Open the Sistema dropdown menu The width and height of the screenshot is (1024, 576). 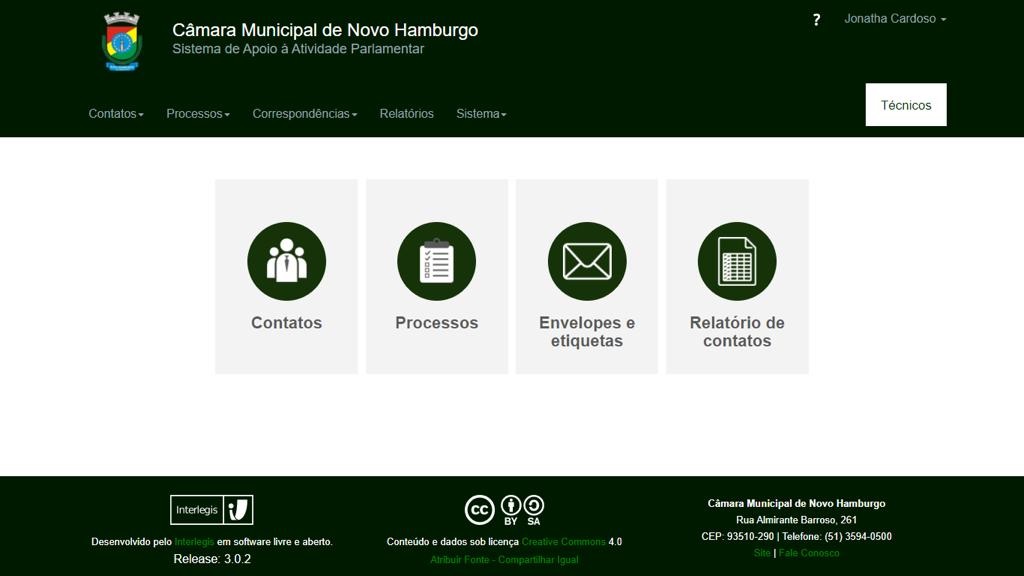481,114
